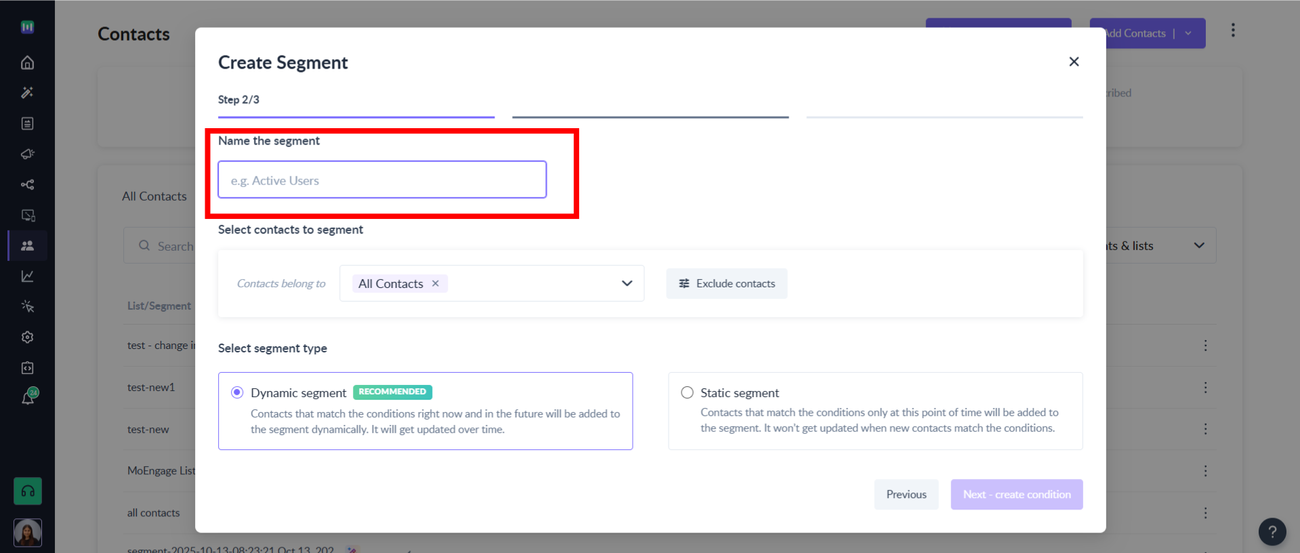Remove the All Contacts tag
This screenshot has width=1300, height=553.
[435, 284]
